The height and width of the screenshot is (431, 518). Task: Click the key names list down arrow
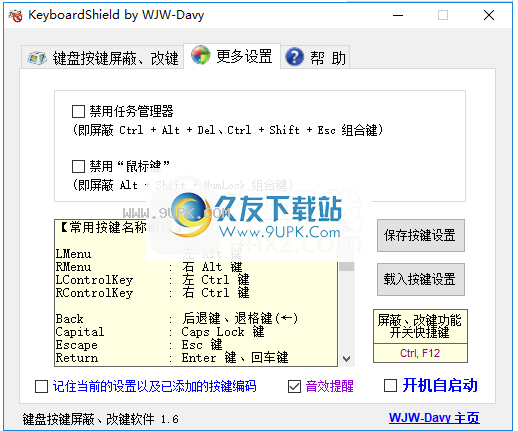346,359
